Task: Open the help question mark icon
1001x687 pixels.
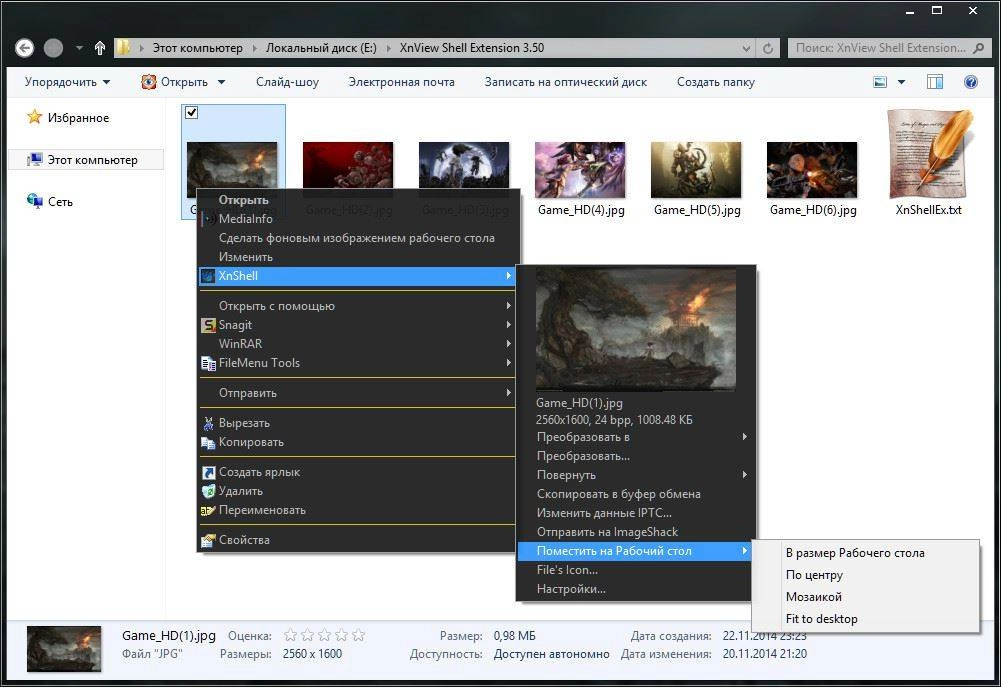Action: pos(971,82)
